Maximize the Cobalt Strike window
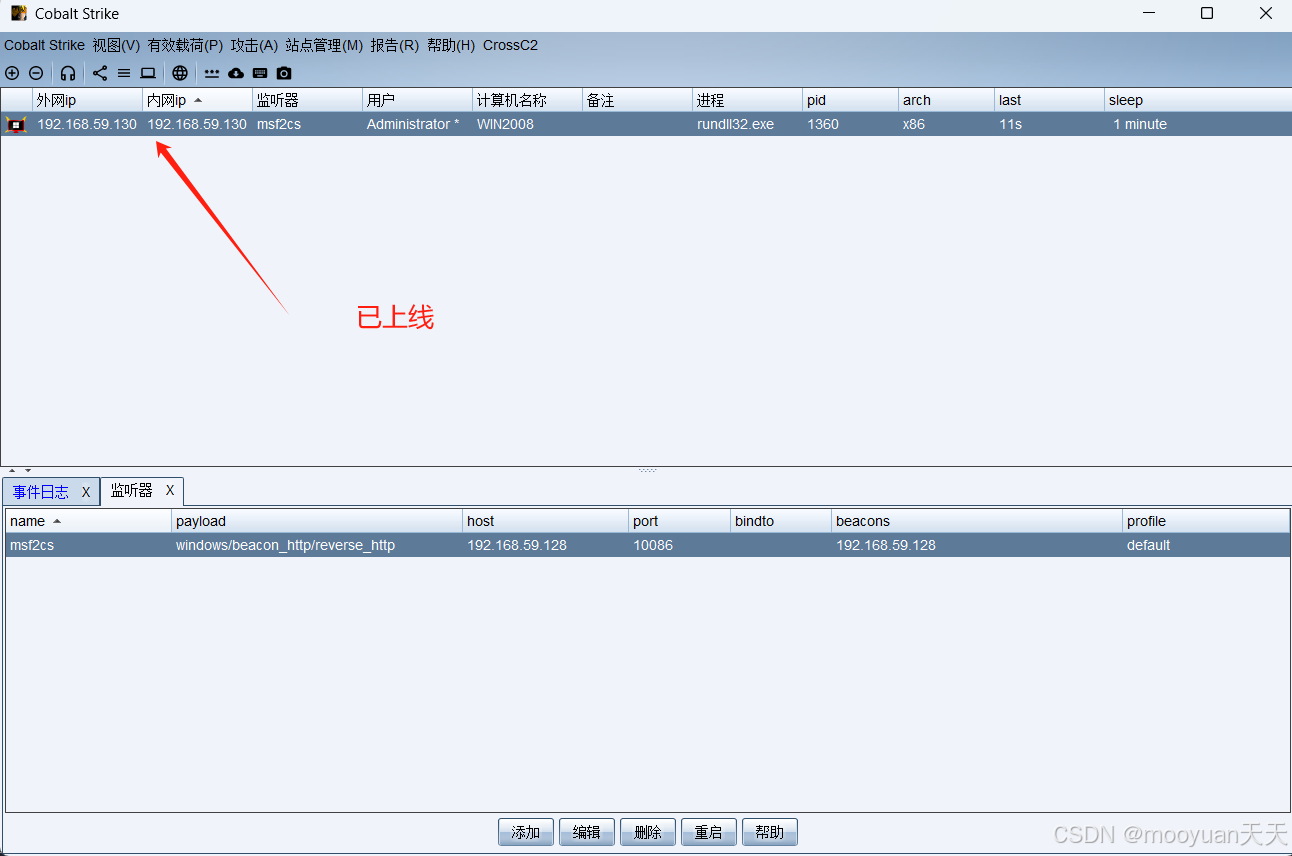Image resolution: width=1292 pixels, height=856 pixels. 1207,13
